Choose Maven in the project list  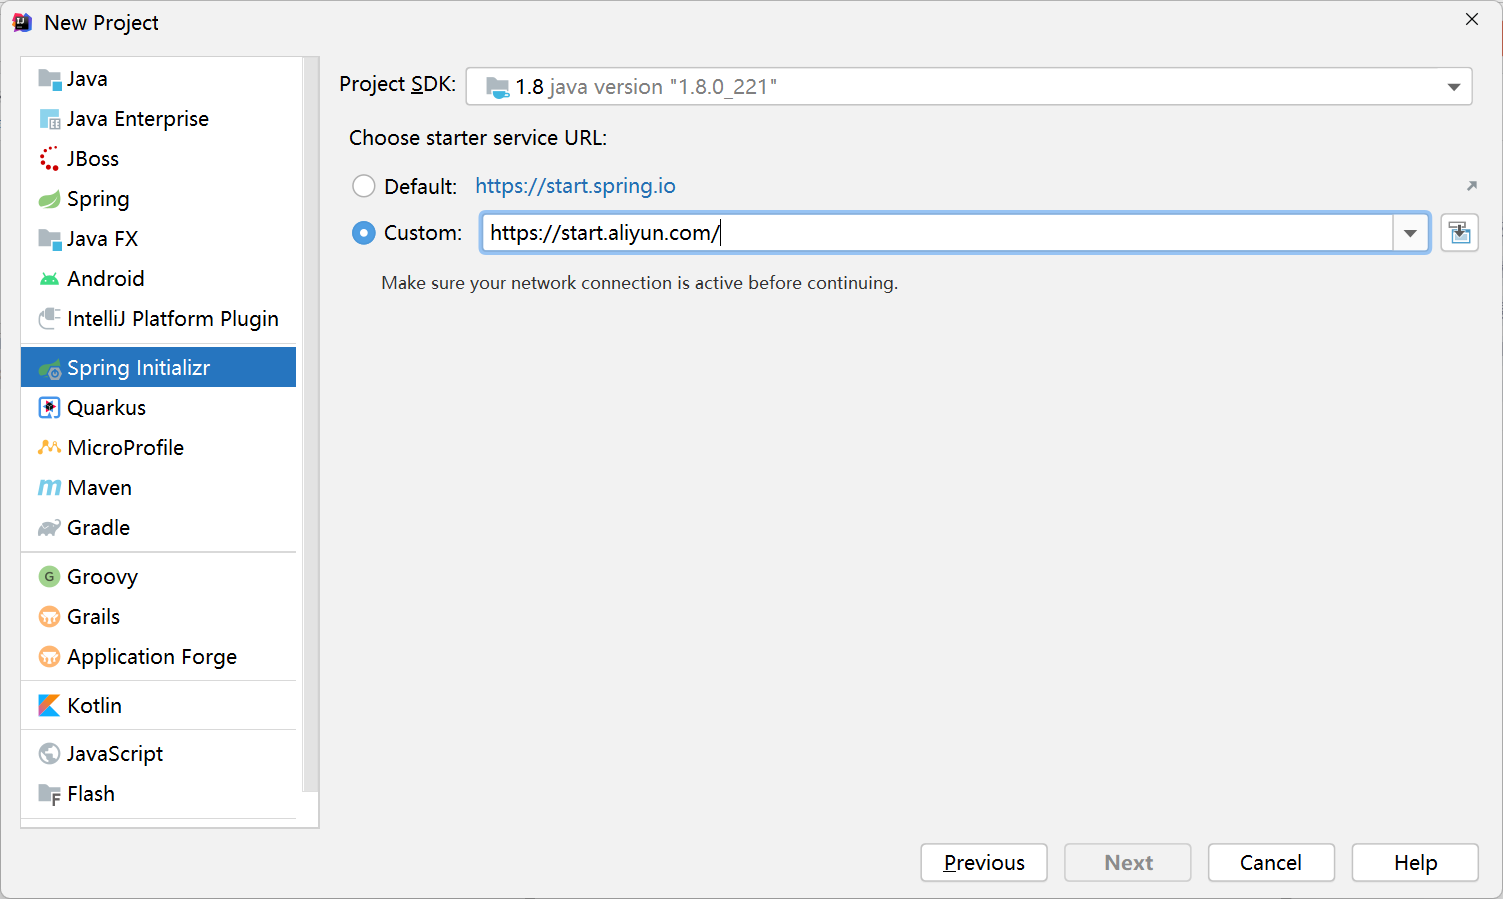pyautogui.click(x=158, y=488)
